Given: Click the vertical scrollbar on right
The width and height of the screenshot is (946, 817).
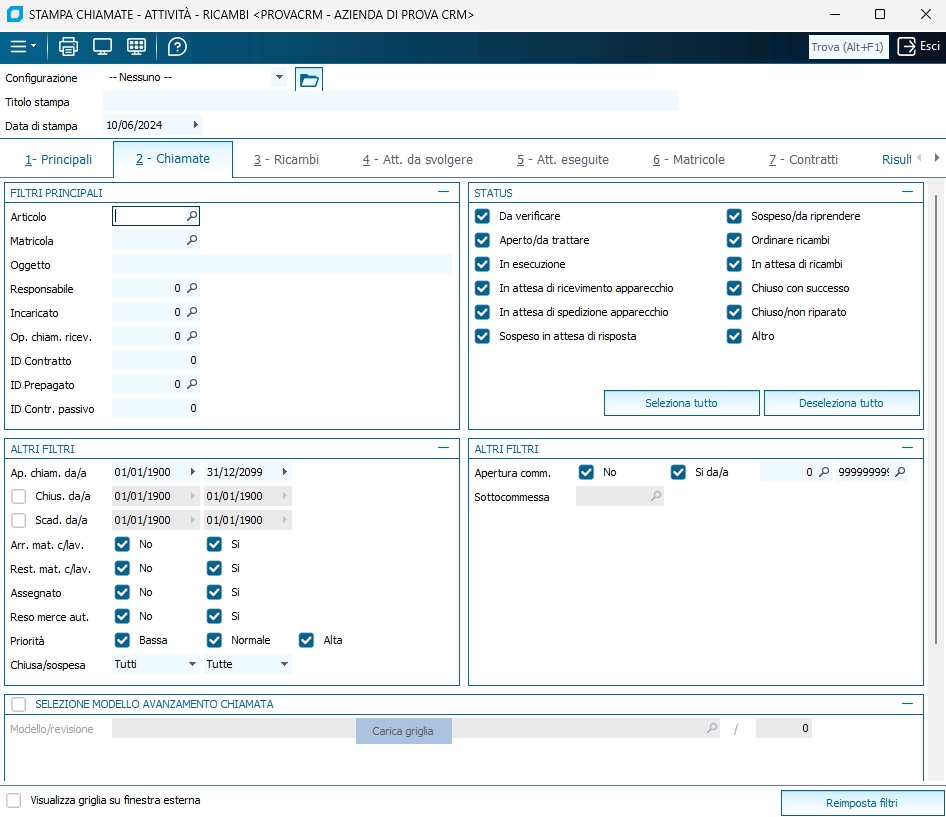Looking at the screenshot, I should (x=936, y=420).
